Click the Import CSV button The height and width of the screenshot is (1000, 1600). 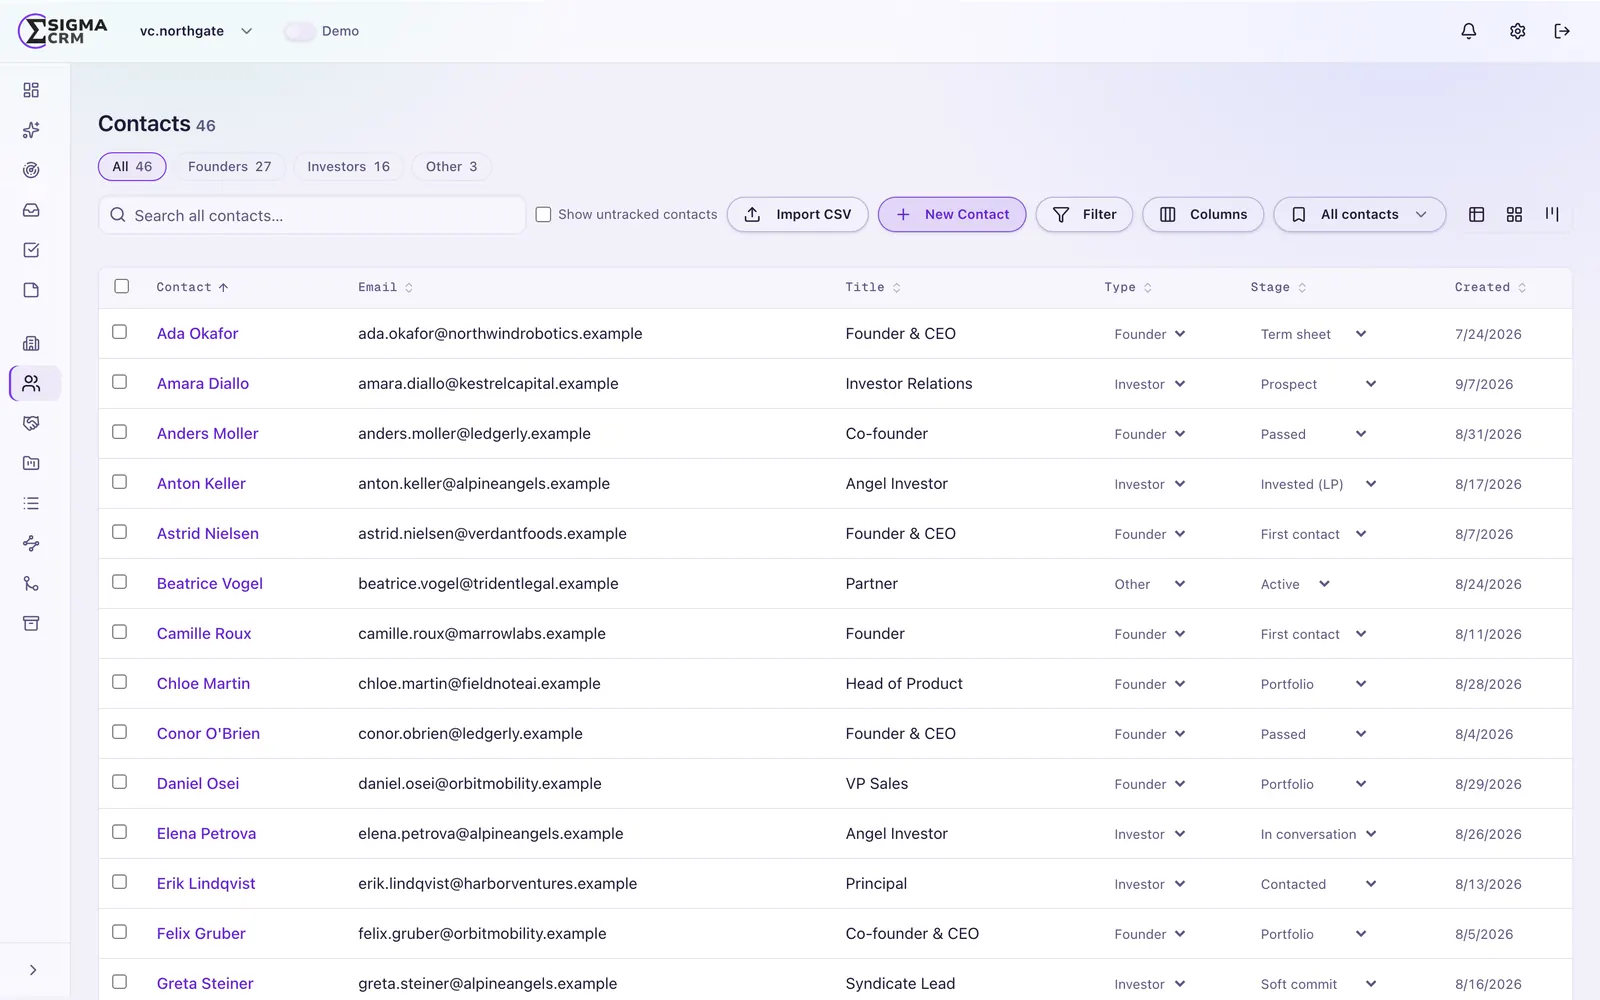click(x=797, y=214)
